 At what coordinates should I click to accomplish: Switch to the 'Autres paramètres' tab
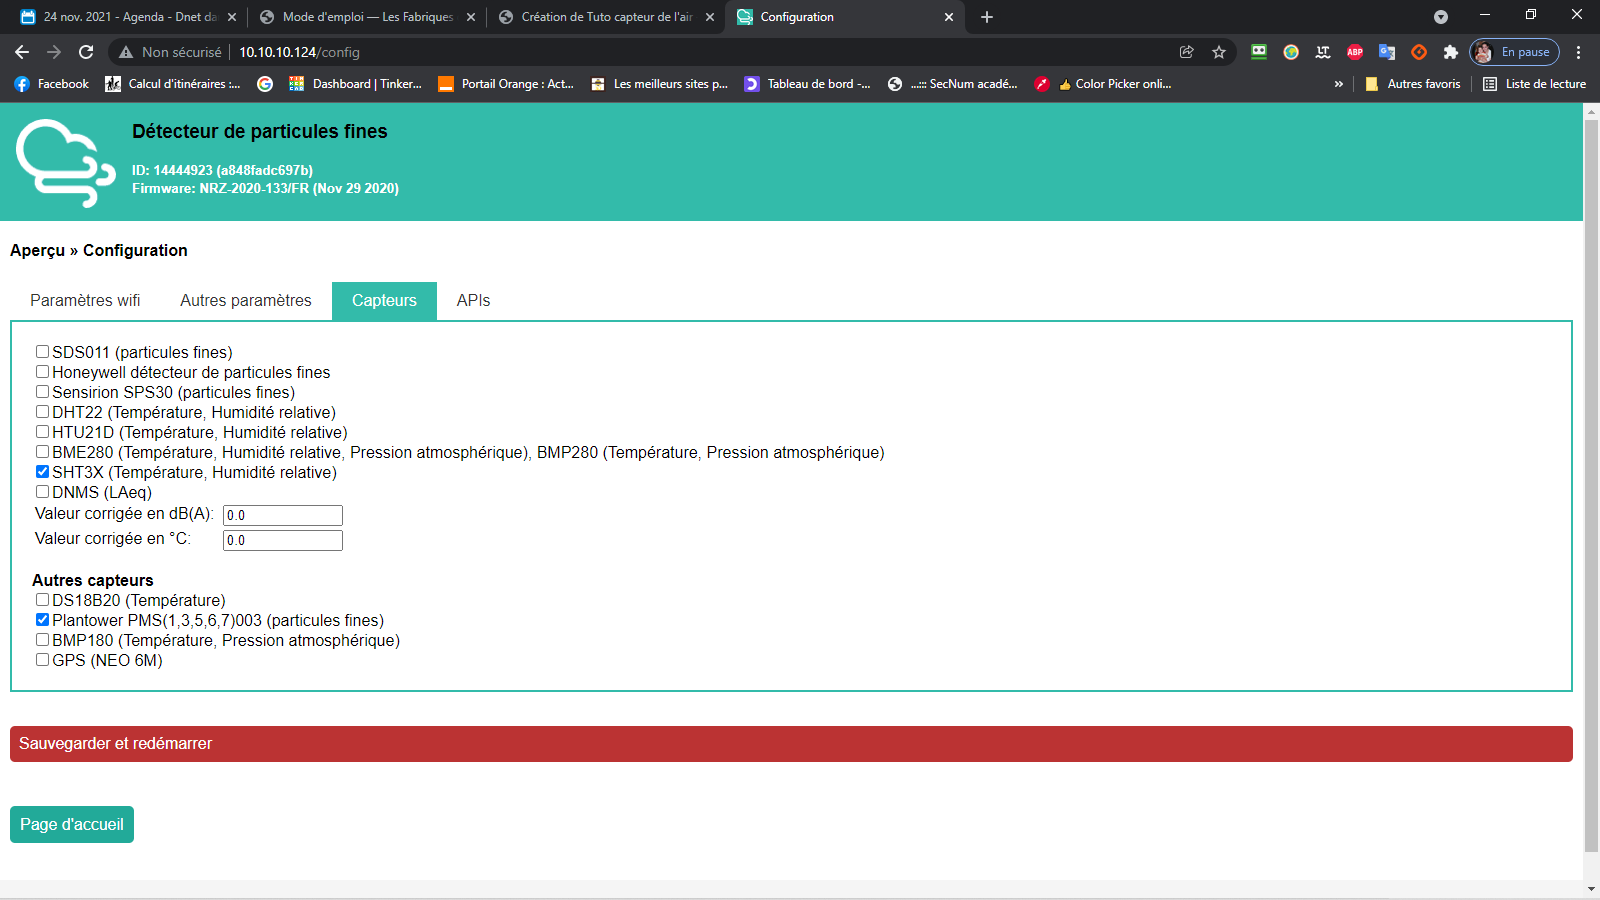click(246, 301)
